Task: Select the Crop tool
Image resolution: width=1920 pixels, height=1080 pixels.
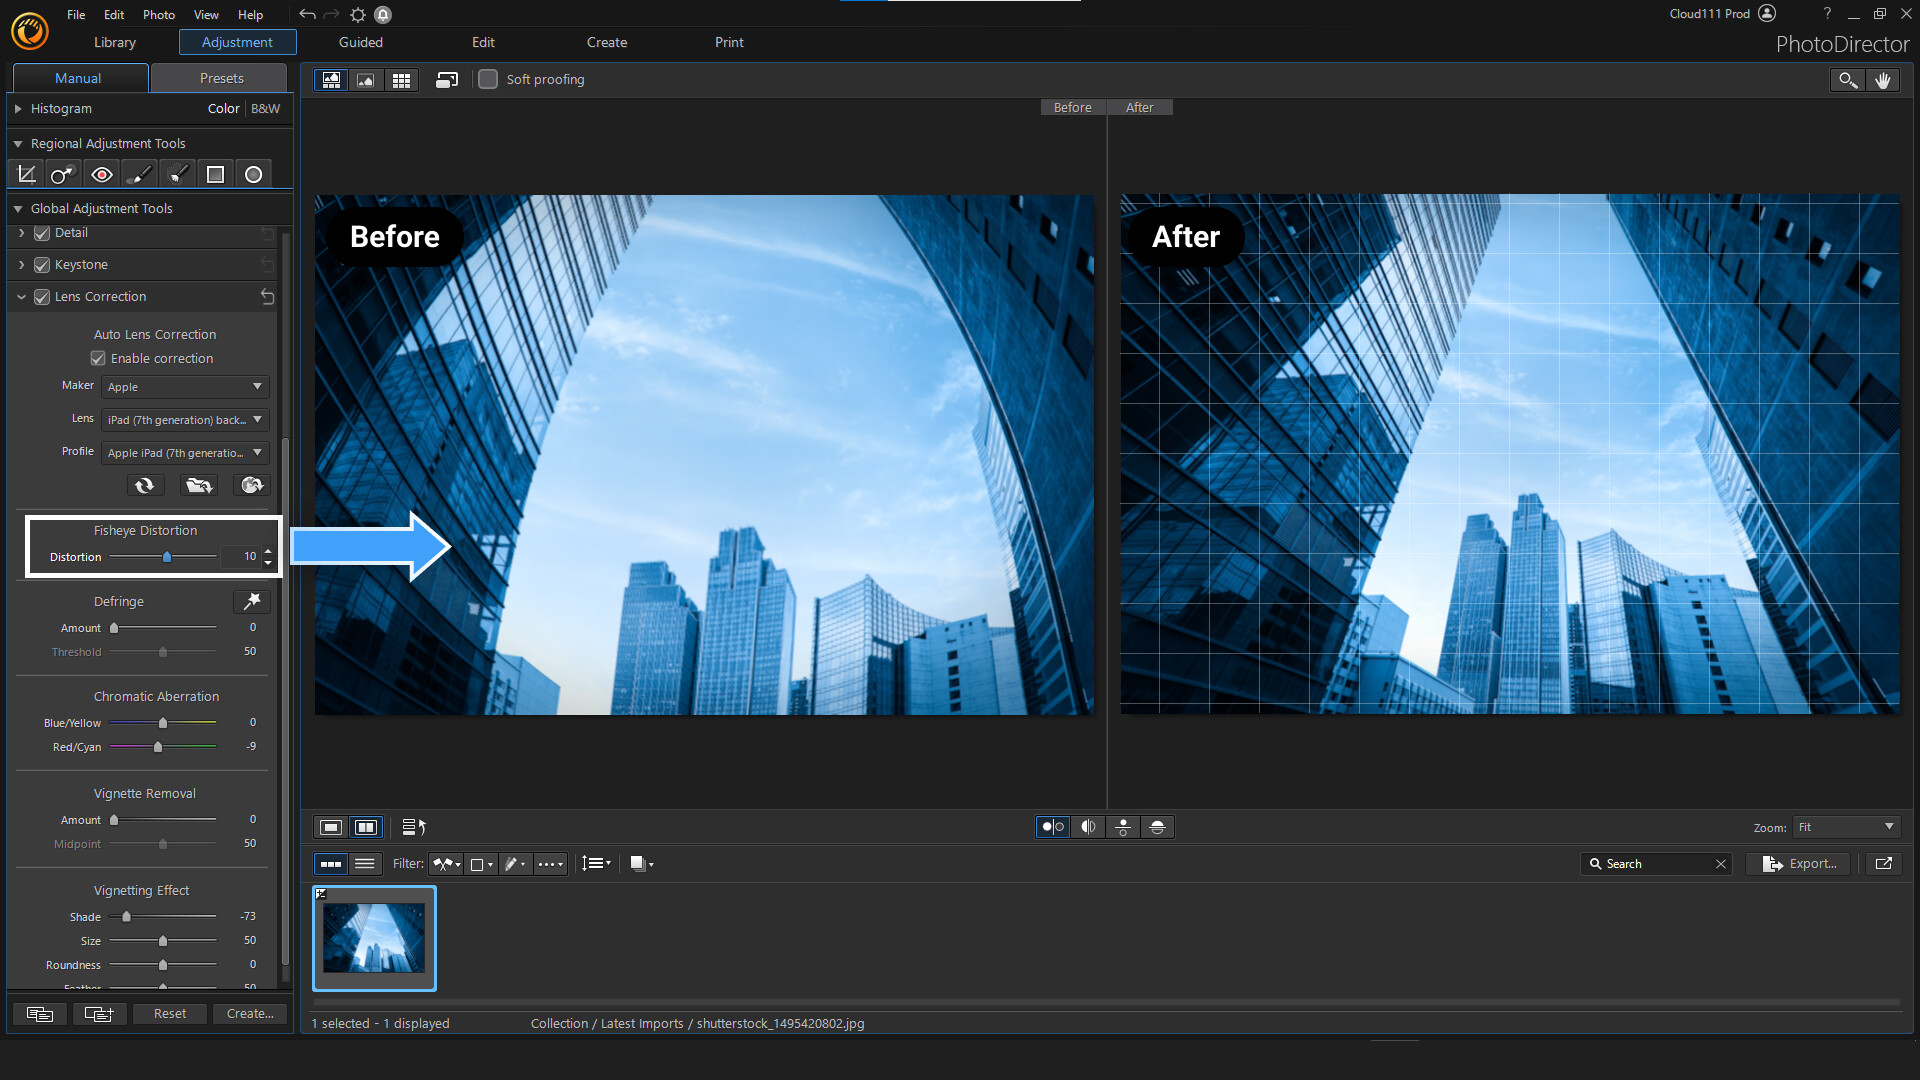Action: [x=25, y=173]
